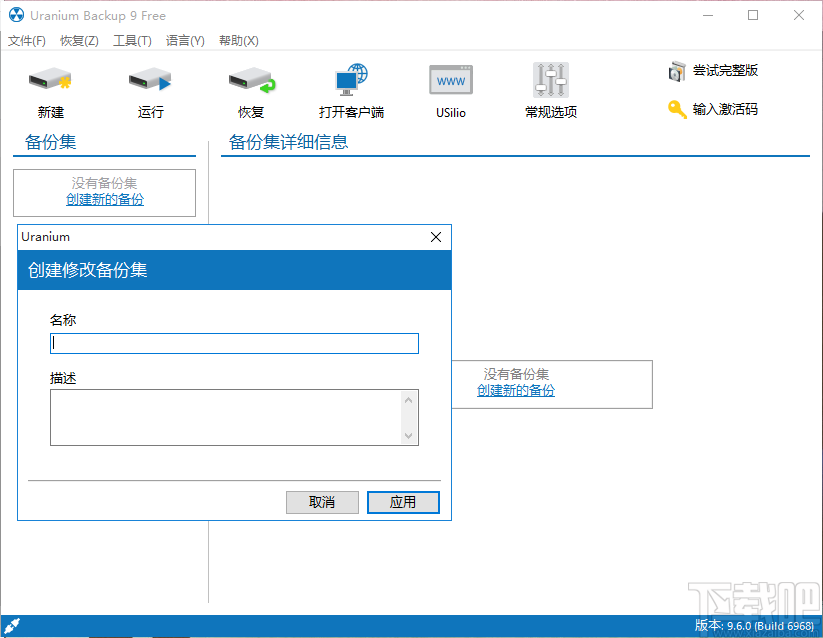Click inside the 名称 text field
This screenshot has height=638, width=823.
(233, 343)
